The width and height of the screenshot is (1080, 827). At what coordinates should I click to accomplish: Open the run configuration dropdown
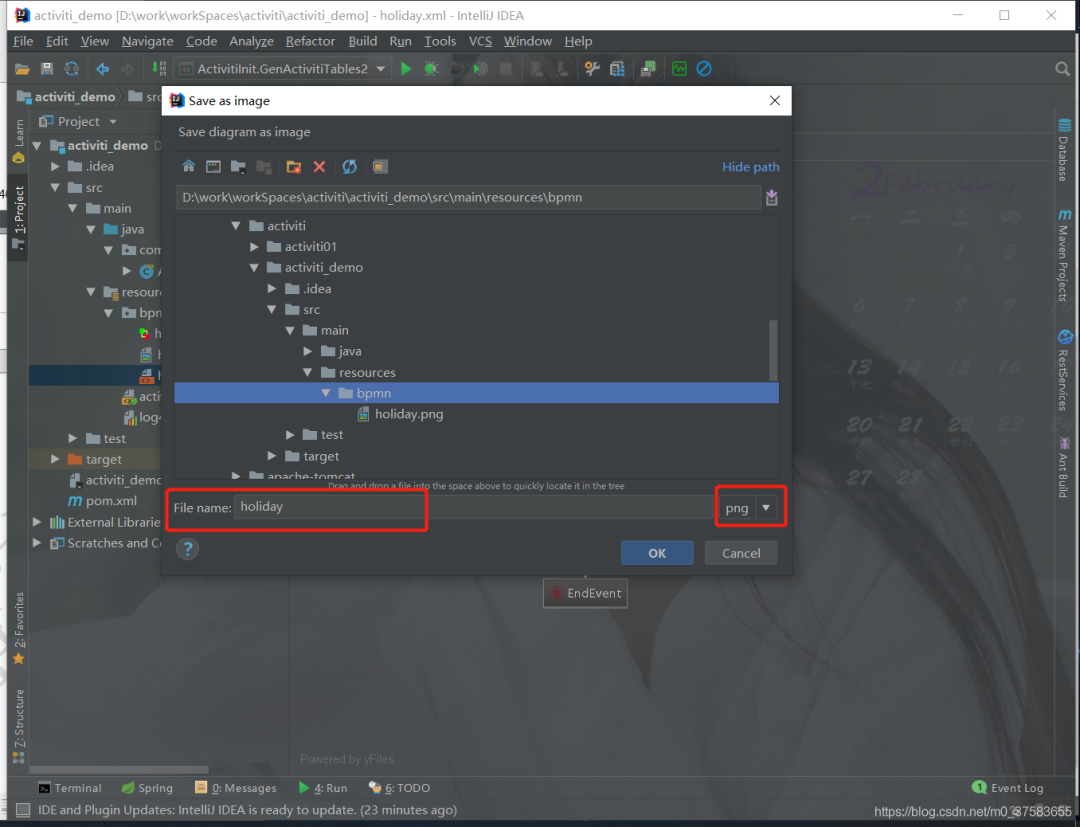pyautogui.click(x=380, y=69)
